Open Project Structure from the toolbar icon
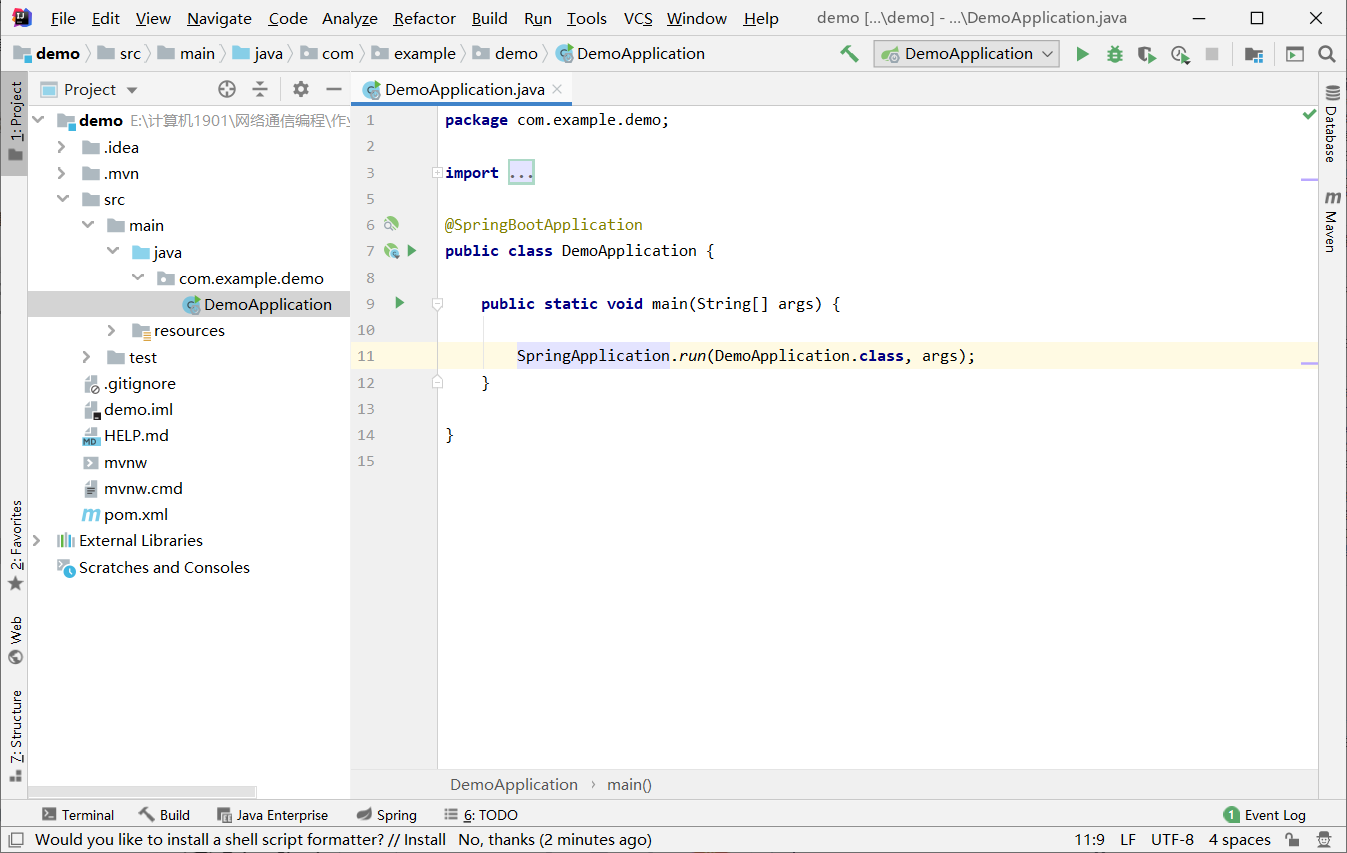The width and height of the screenshot is (1347, 853). tap(1253, 54)
